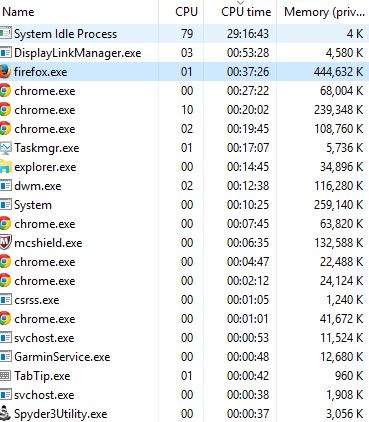Click memory value 34,896 K
Image resolution: width=369 pixels, height=422 pixels.
click(342, 167)
